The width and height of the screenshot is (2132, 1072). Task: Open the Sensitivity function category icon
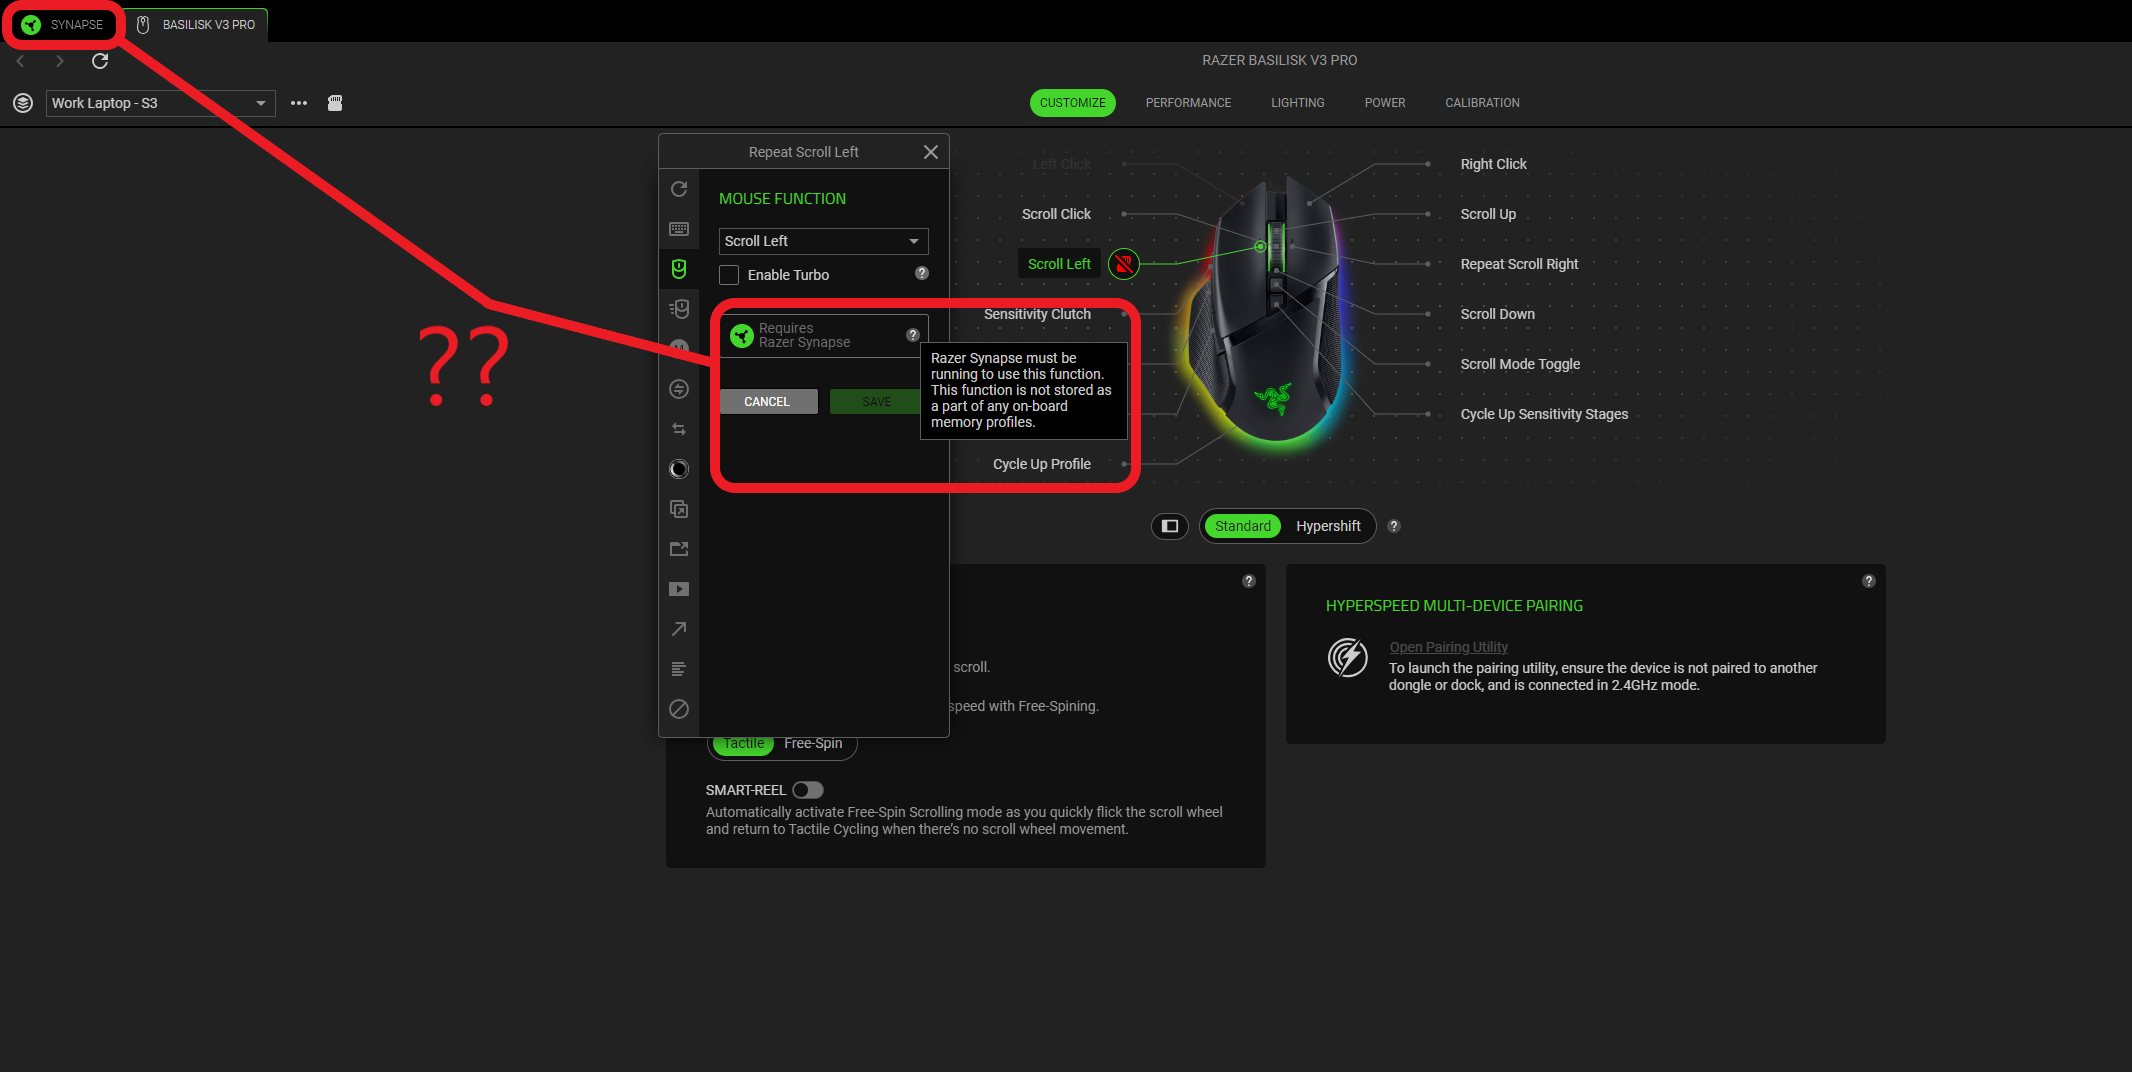(x=679, y=309)
